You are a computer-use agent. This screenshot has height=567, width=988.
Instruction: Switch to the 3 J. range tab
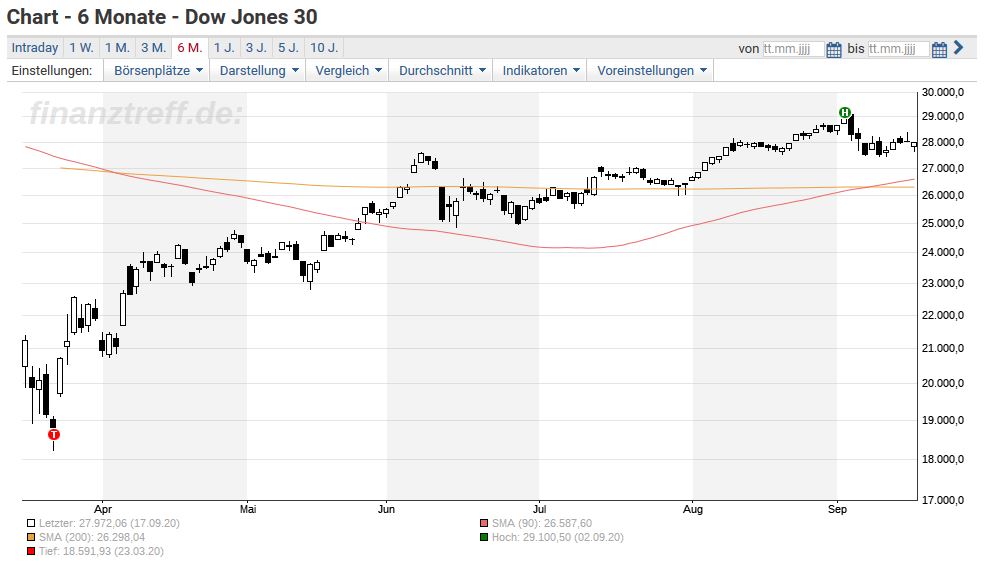256,48
